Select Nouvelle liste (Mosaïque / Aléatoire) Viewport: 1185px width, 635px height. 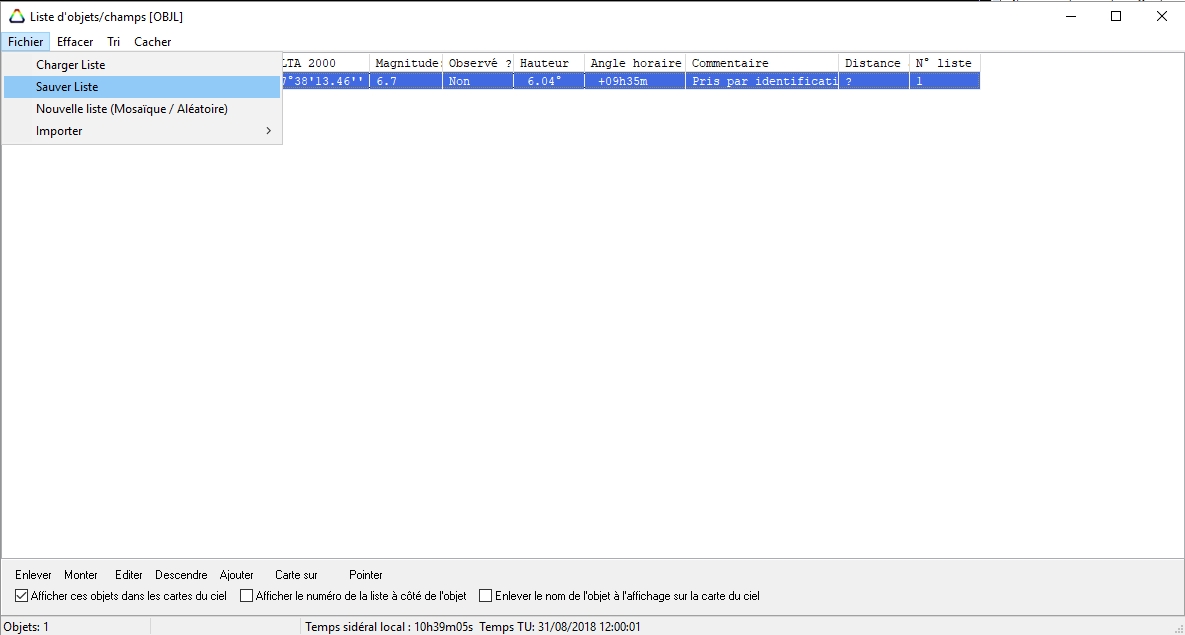coord(132,109)
